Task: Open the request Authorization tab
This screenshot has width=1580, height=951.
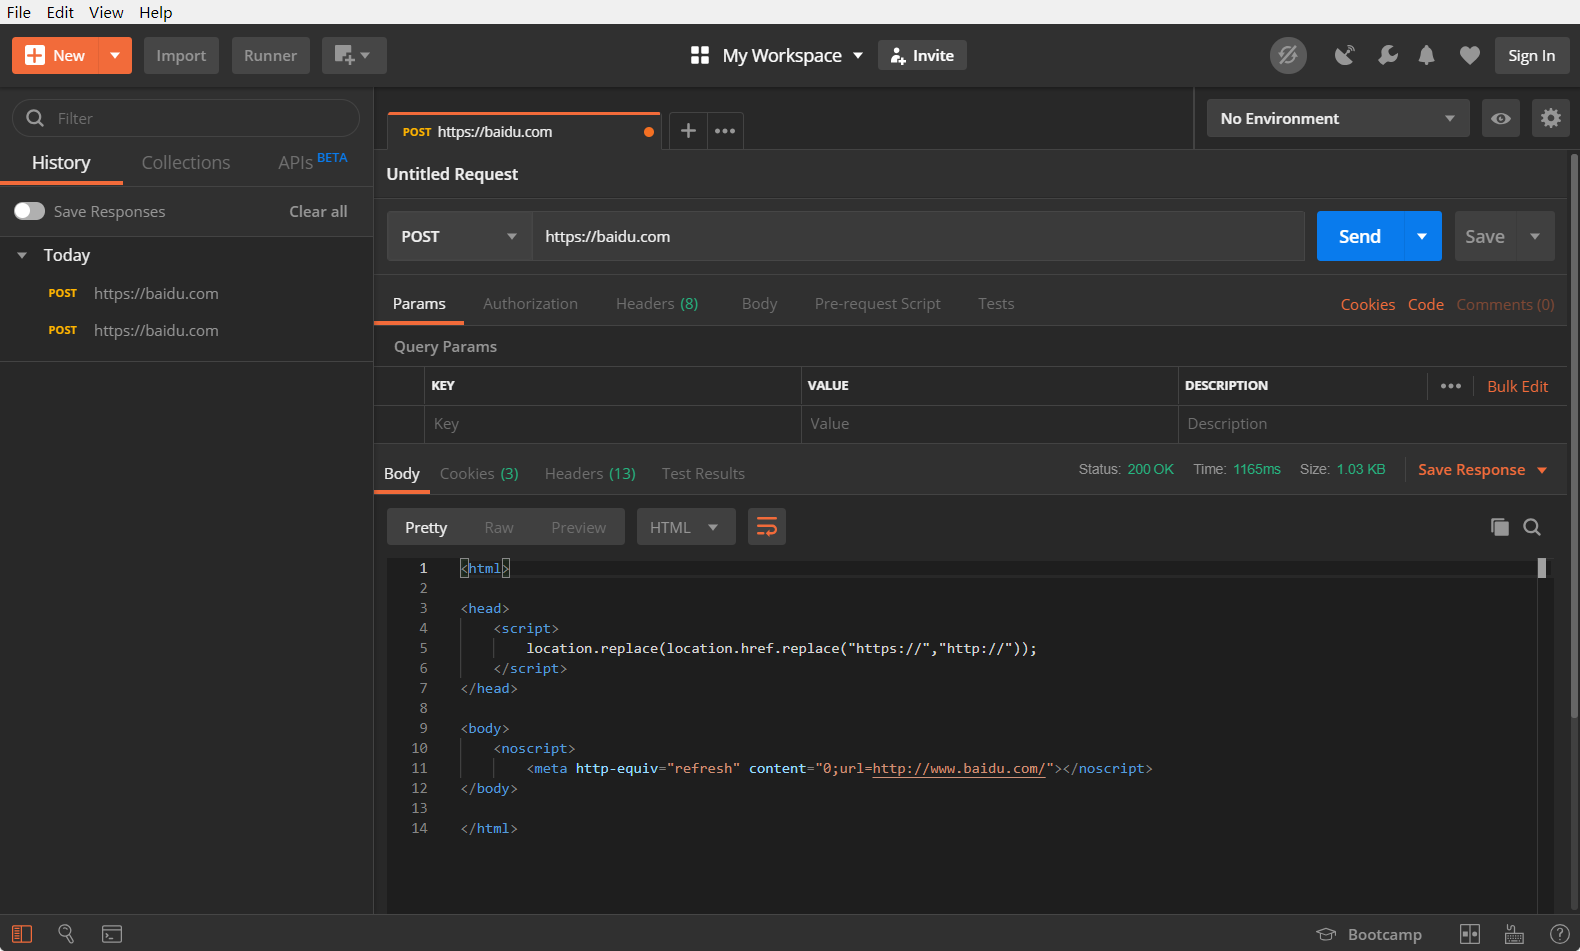Action: point(530,304)
